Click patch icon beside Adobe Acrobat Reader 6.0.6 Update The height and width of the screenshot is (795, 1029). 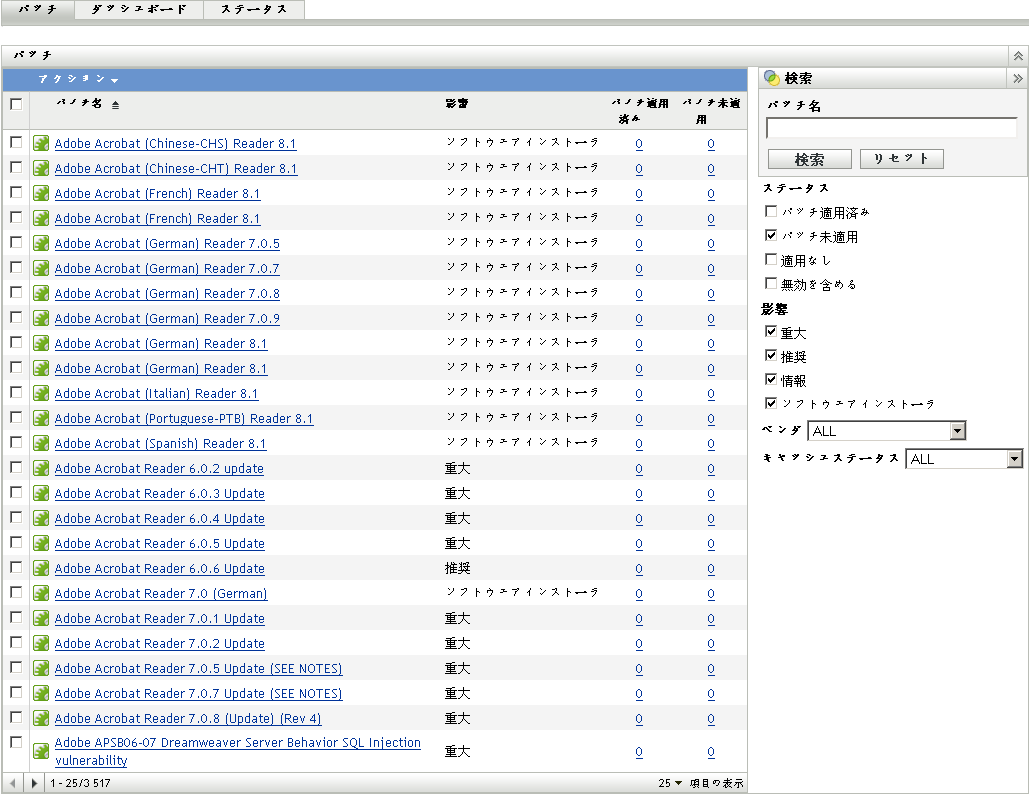[x=41, y=568]
